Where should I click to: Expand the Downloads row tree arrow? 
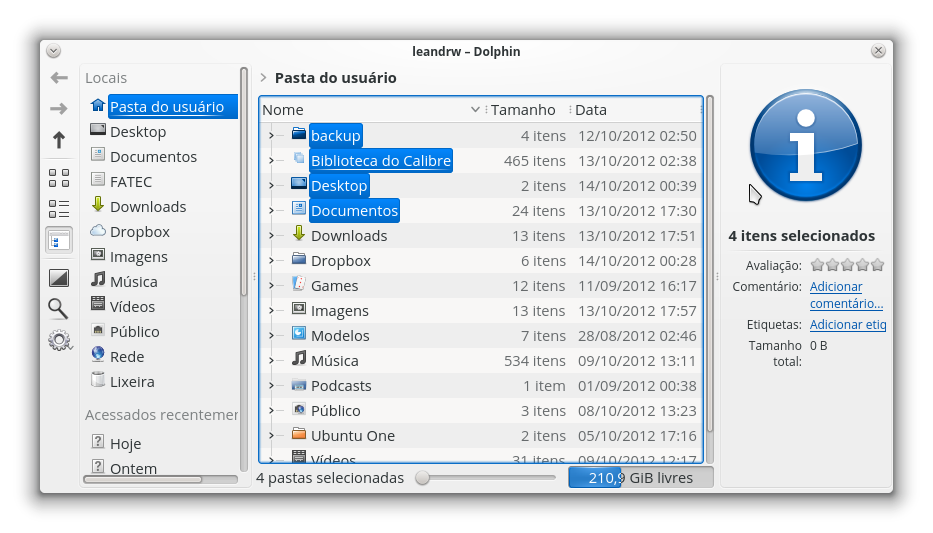271,236
